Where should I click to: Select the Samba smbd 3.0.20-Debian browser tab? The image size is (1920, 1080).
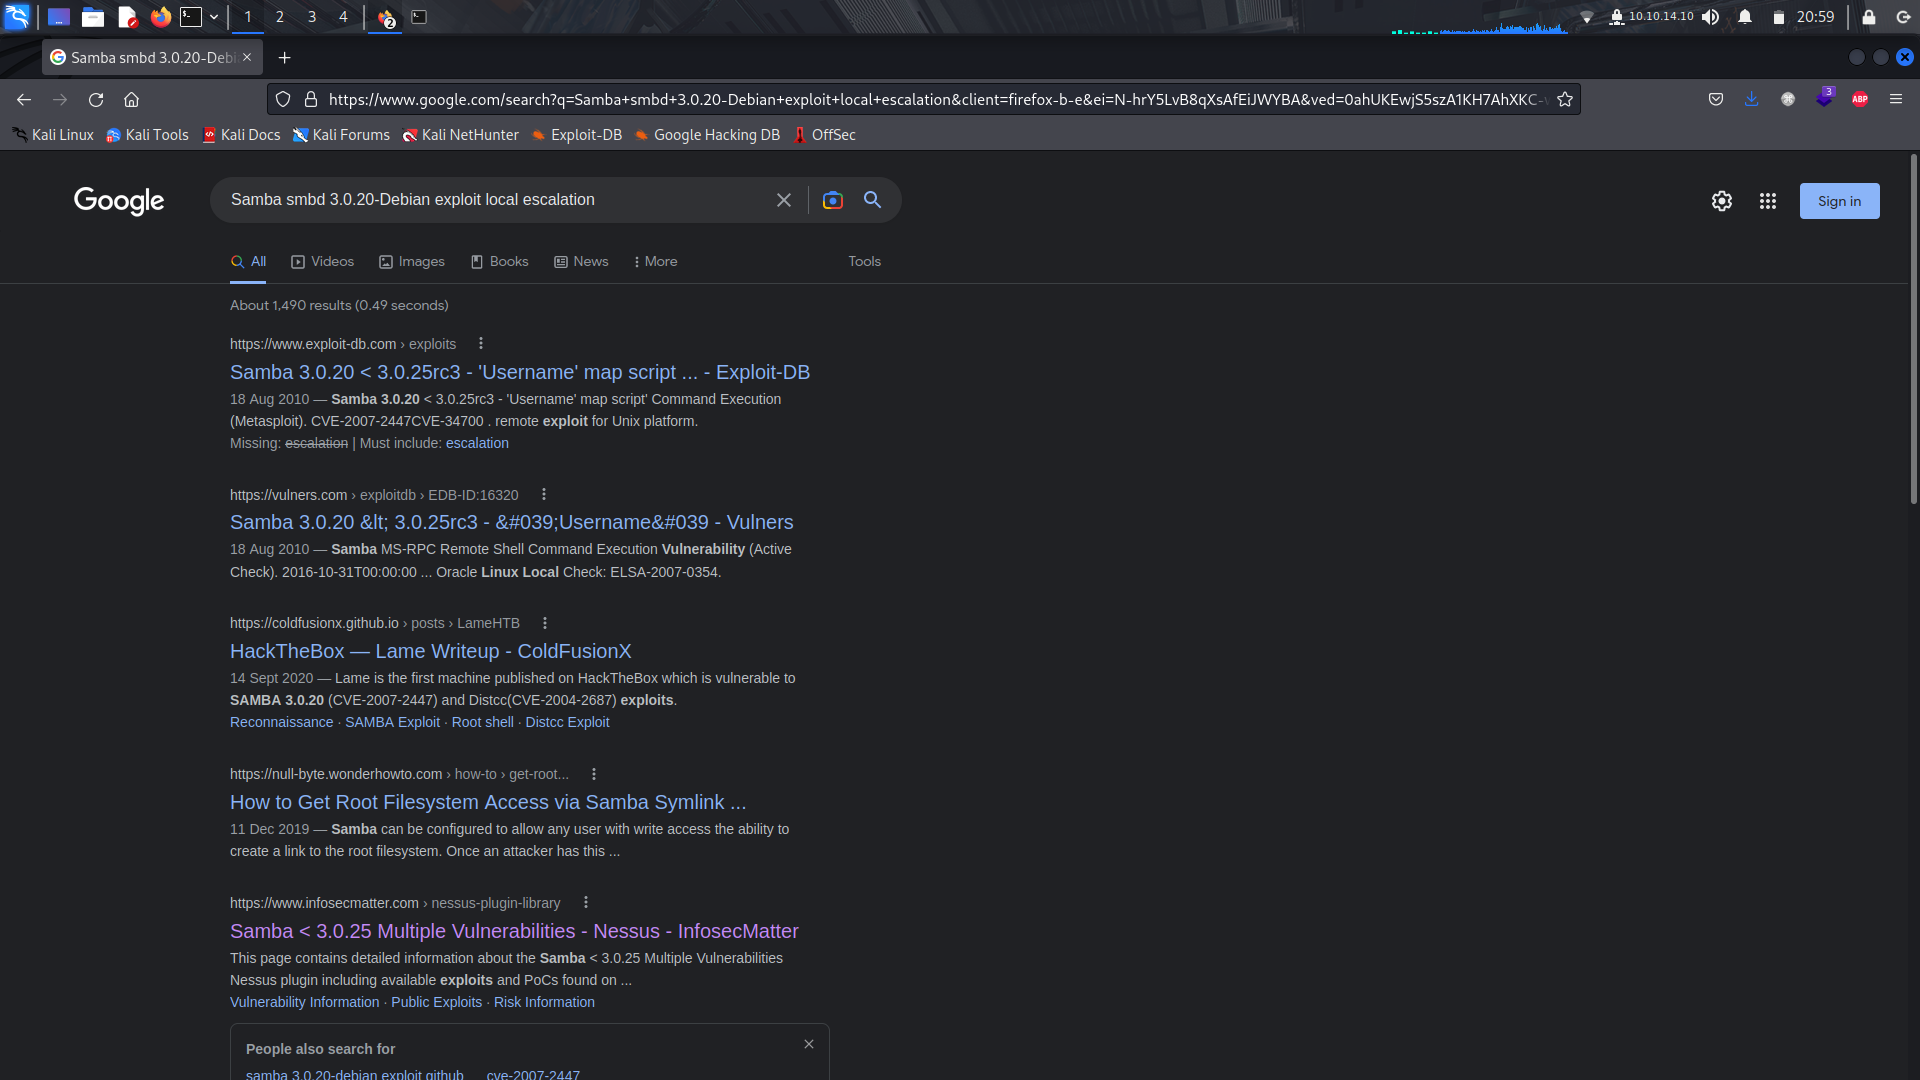(x=152, y=58)
